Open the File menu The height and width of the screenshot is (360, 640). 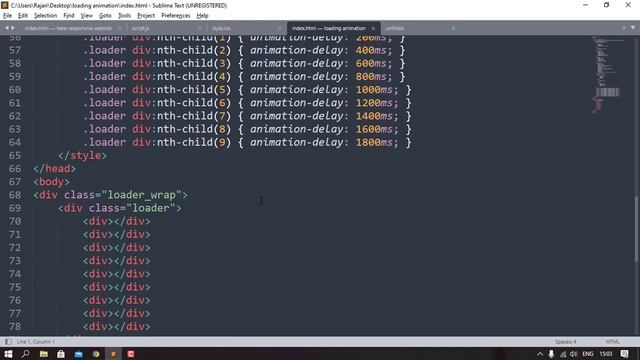(x=7, y=16)
